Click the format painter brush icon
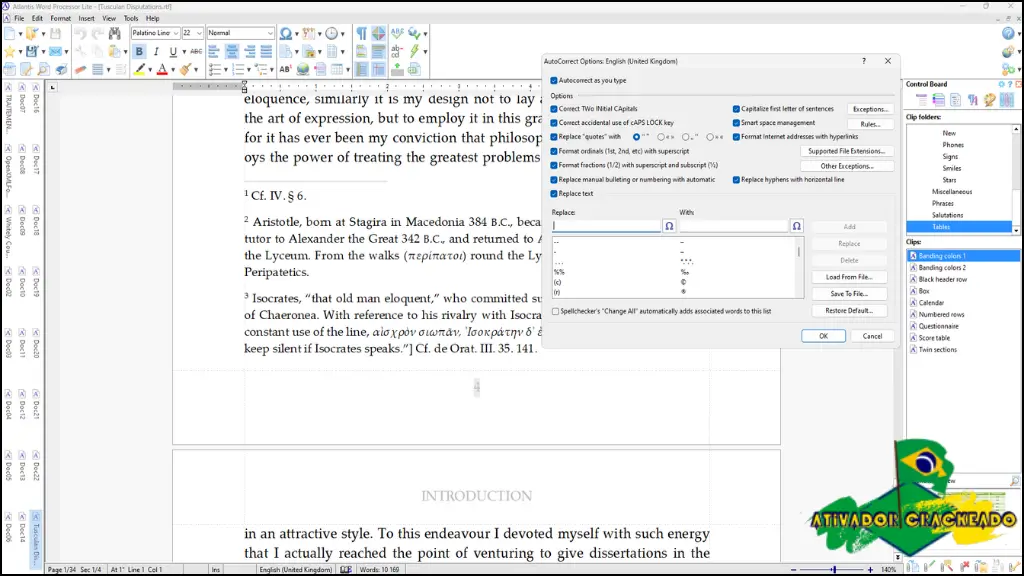 pos(185,69)
